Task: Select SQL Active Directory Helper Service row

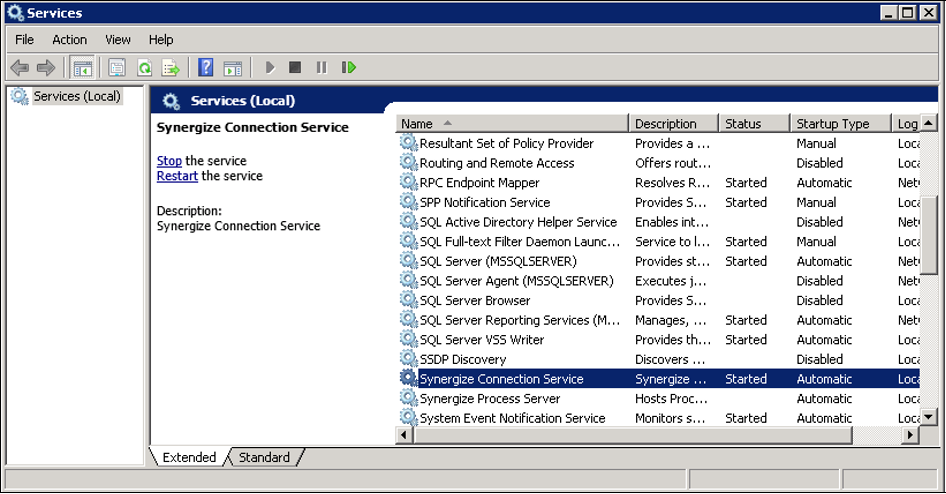Action: [659, 221]
